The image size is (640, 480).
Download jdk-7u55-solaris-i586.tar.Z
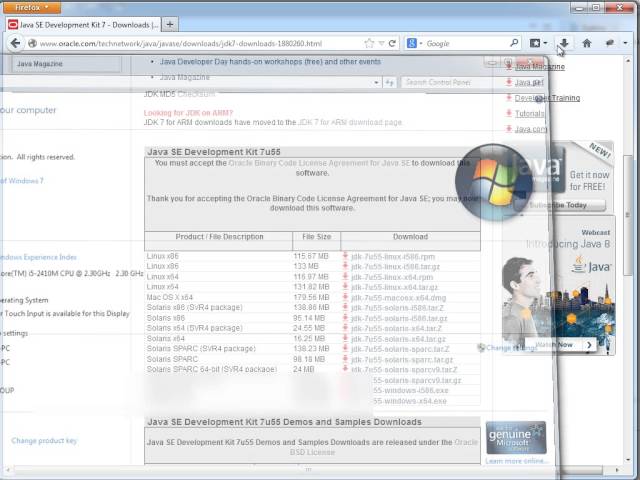[x=397, y=308]
